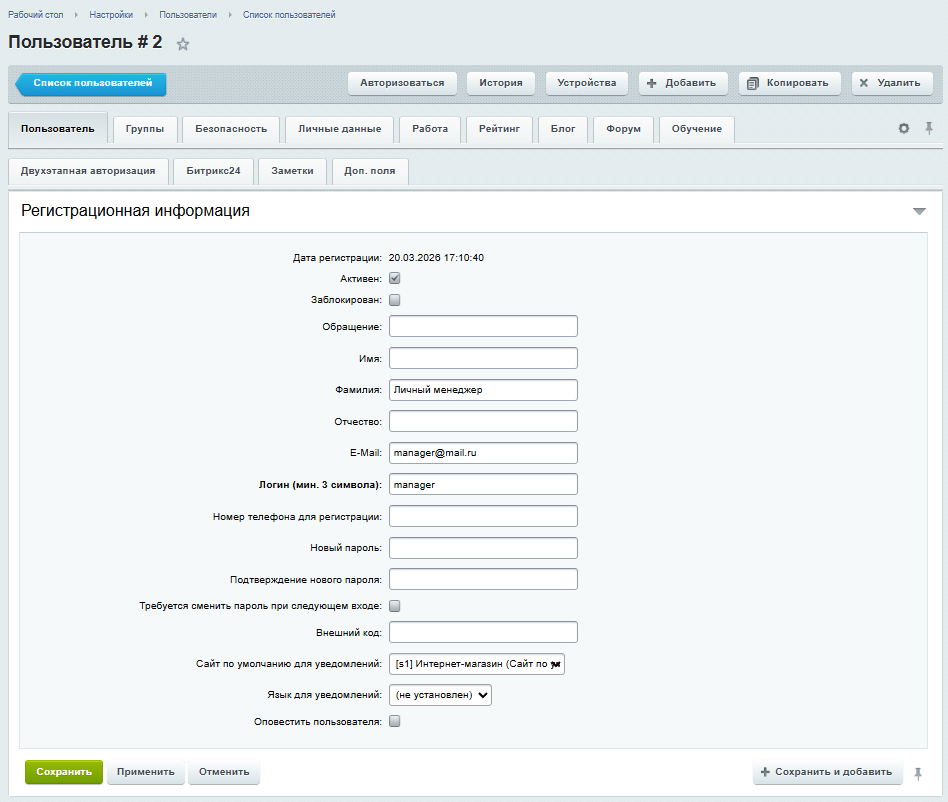The width and height of the screenshot is (948, 802).
Task: Open Рабочий стол breadcrumb link
Action: [x=36, y=15]
